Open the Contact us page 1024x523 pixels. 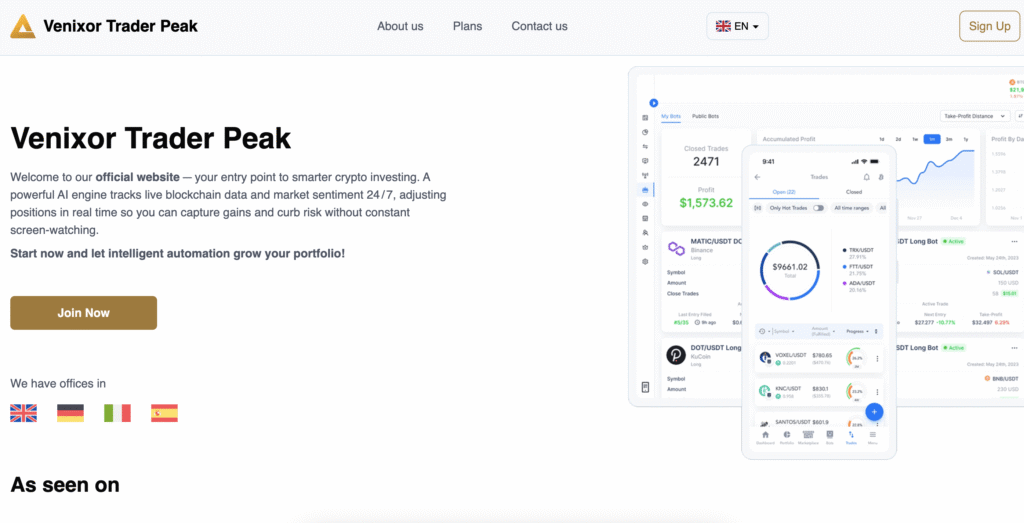click(539, 26)
